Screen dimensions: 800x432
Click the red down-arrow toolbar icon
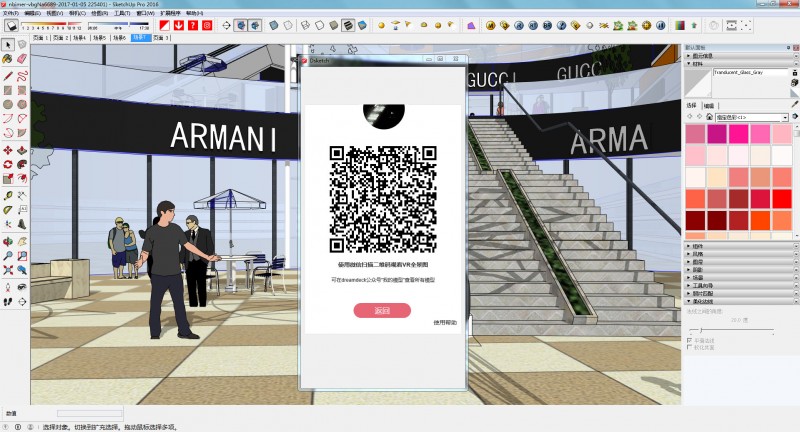179,25
